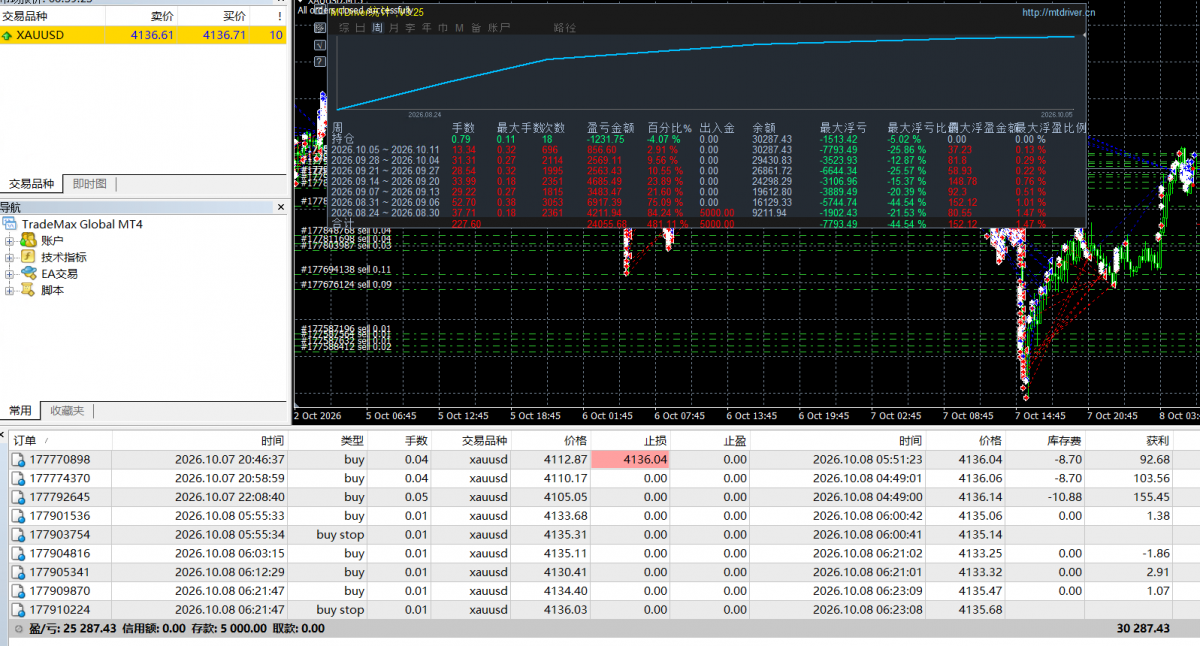
Task: Click order number 177901536
Action: pyautogui.click(x=60, y=516)
